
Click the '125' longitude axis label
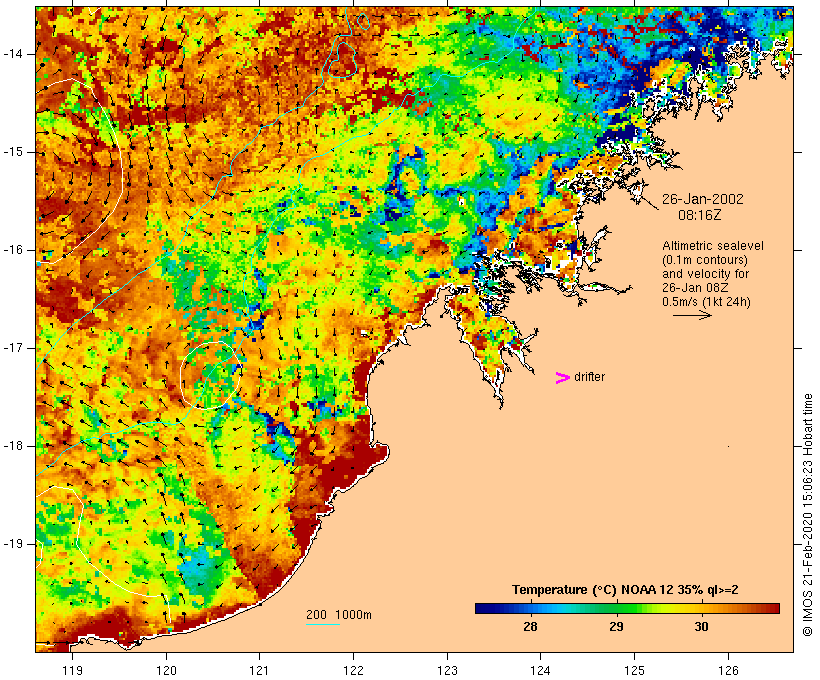click(x=635, y=671)
